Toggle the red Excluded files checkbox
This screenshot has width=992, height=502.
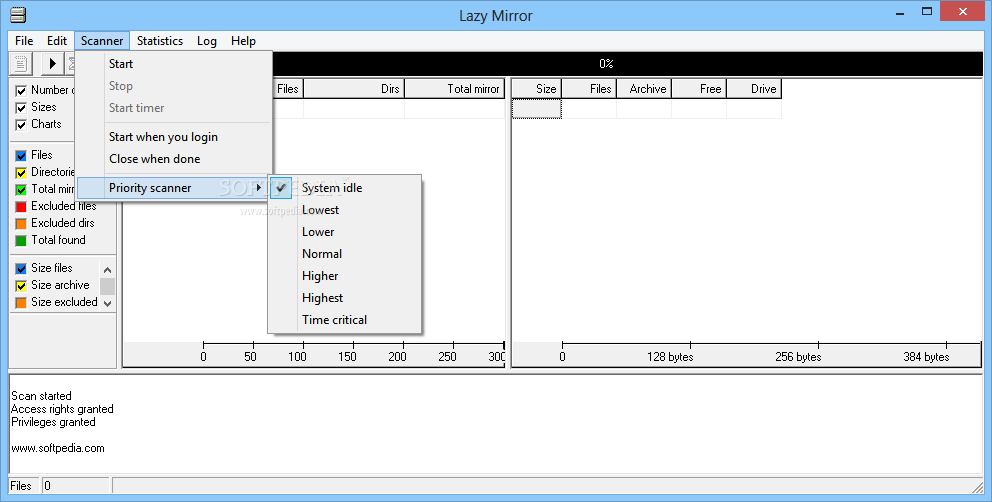point(21,206)
